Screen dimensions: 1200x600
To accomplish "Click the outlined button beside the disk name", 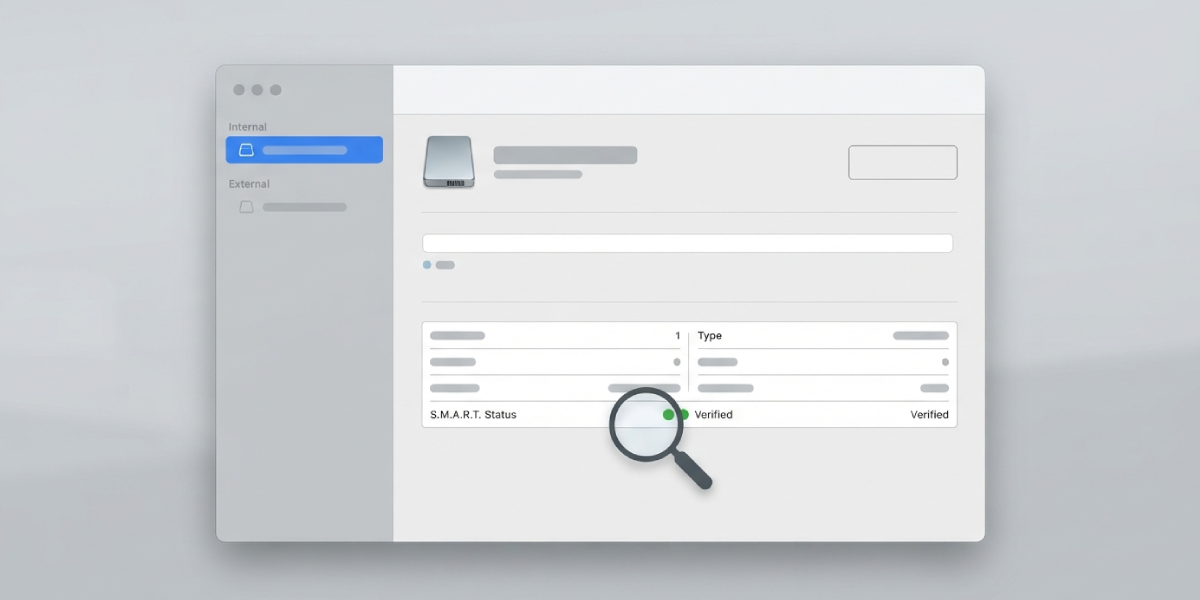I will (903, 162).
